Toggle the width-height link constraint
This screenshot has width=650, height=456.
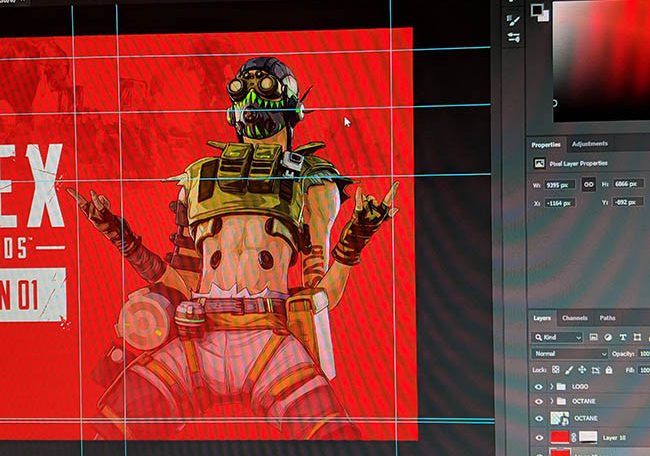coord(589,184)
